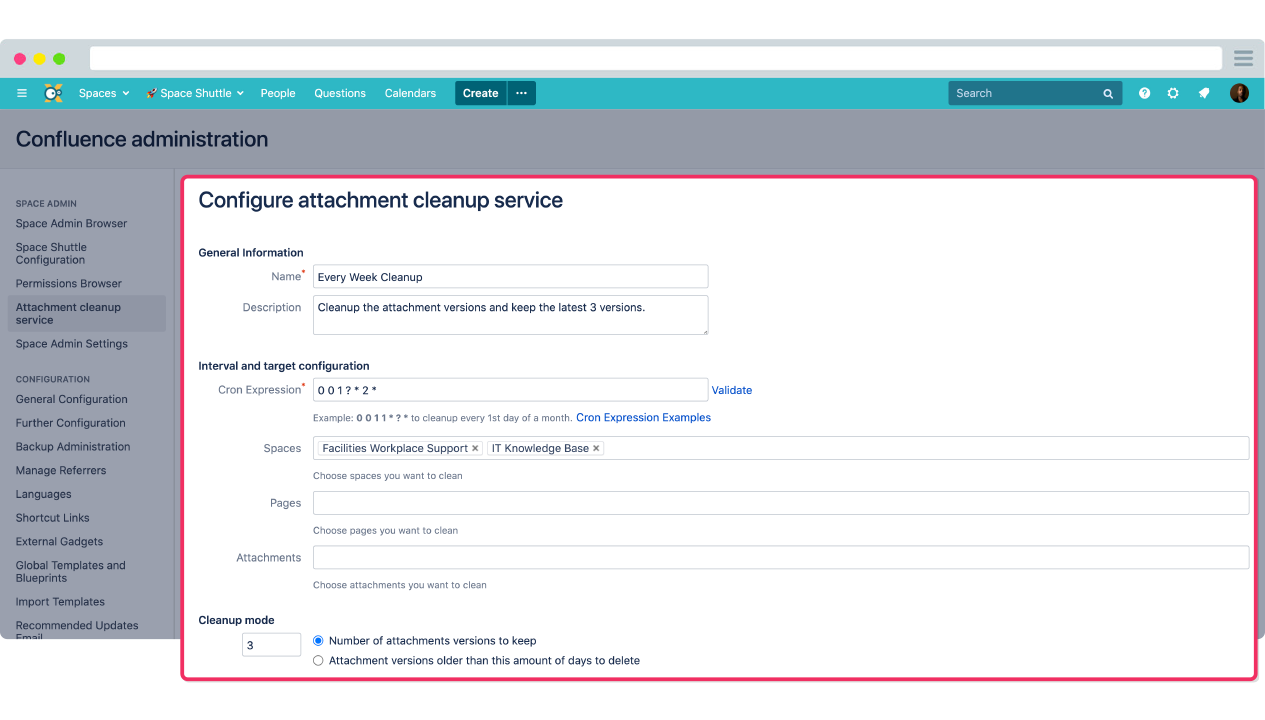The height and width of the screenshot is (720, 1265).
Task: Go to the Questions menu item
Action: [340, 93]
